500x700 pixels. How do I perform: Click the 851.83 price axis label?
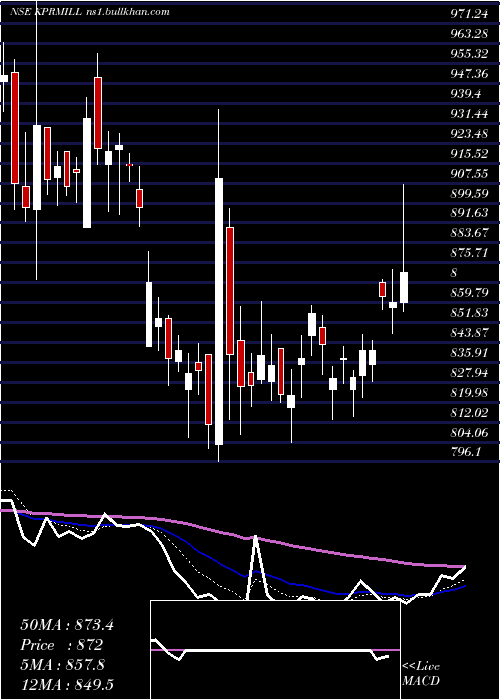(469, 312)
